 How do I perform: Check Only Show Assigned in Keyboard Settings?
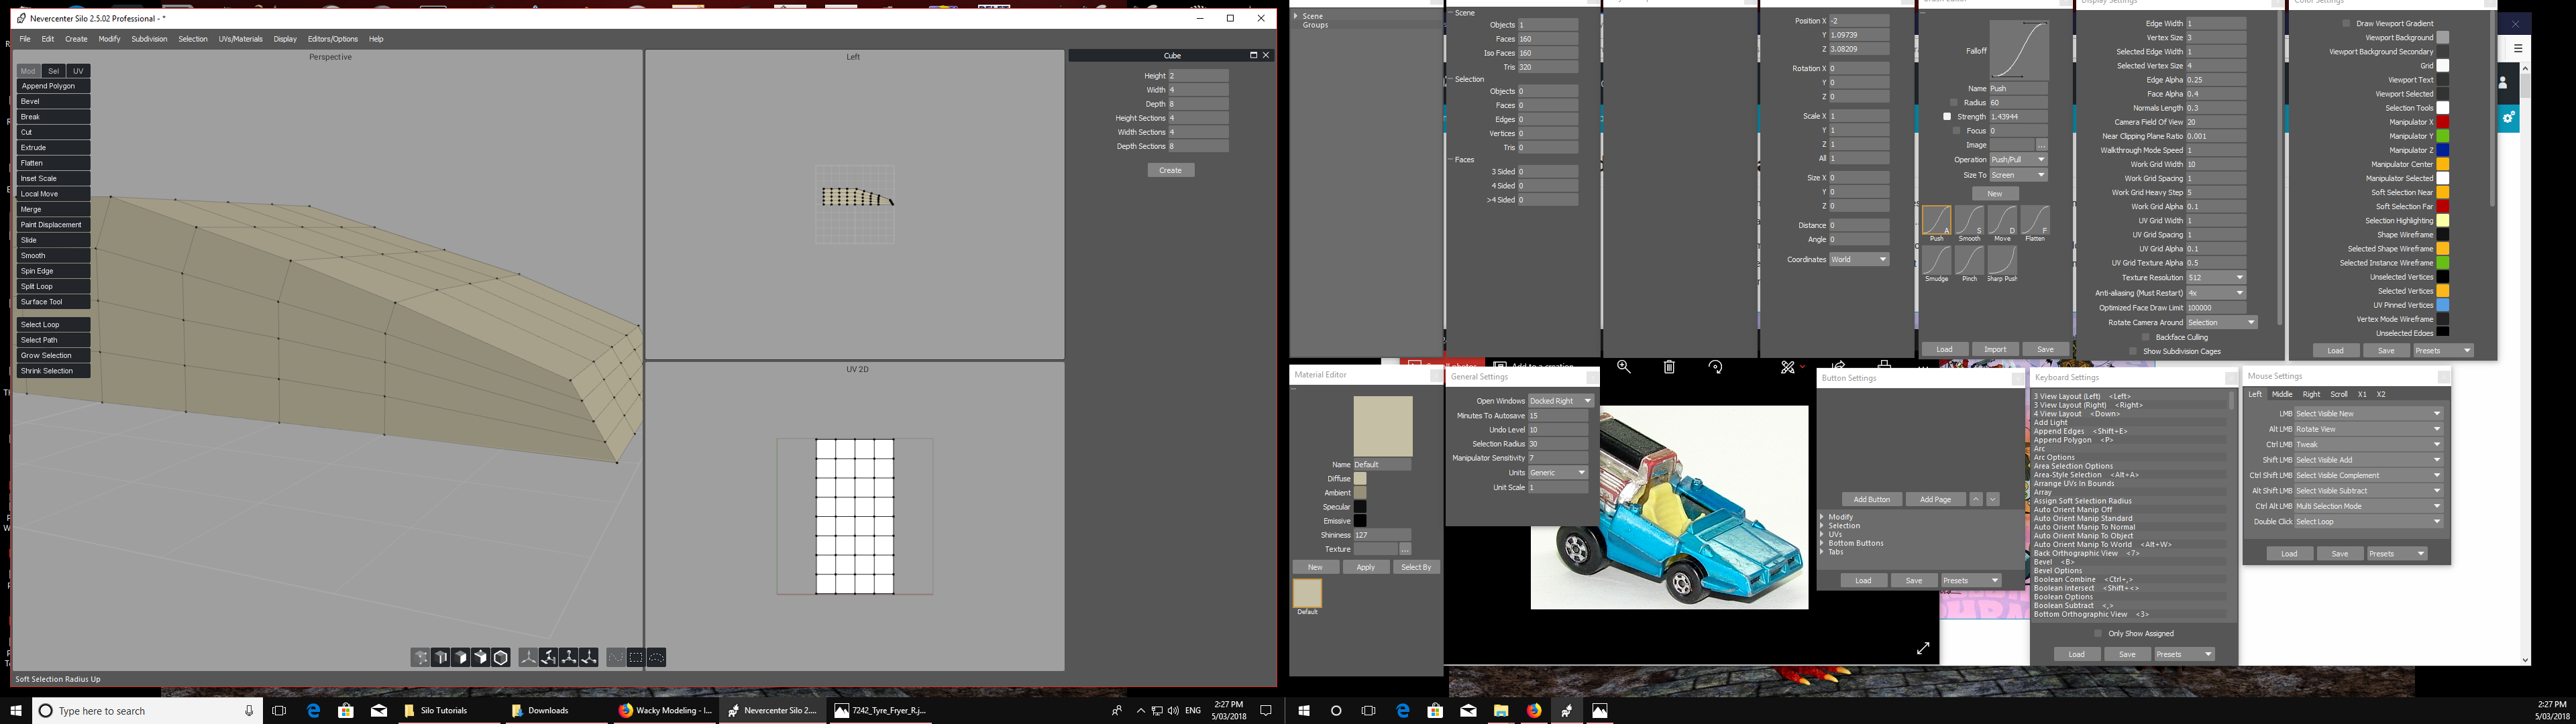click(x=2097, y=634)
